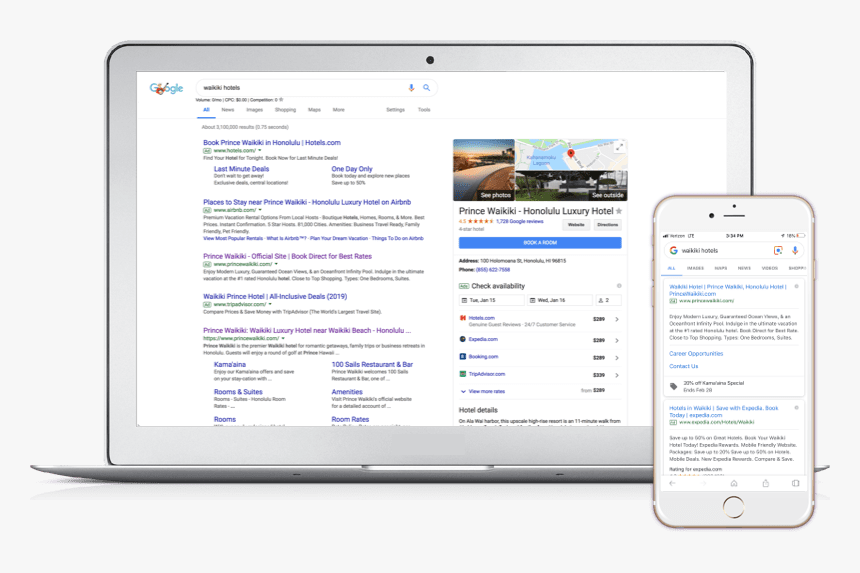Open 'Prince Waikiki - Official Site' ad result
The width and height of the screenshot is (860, 573).
click(x=287, y=256)
